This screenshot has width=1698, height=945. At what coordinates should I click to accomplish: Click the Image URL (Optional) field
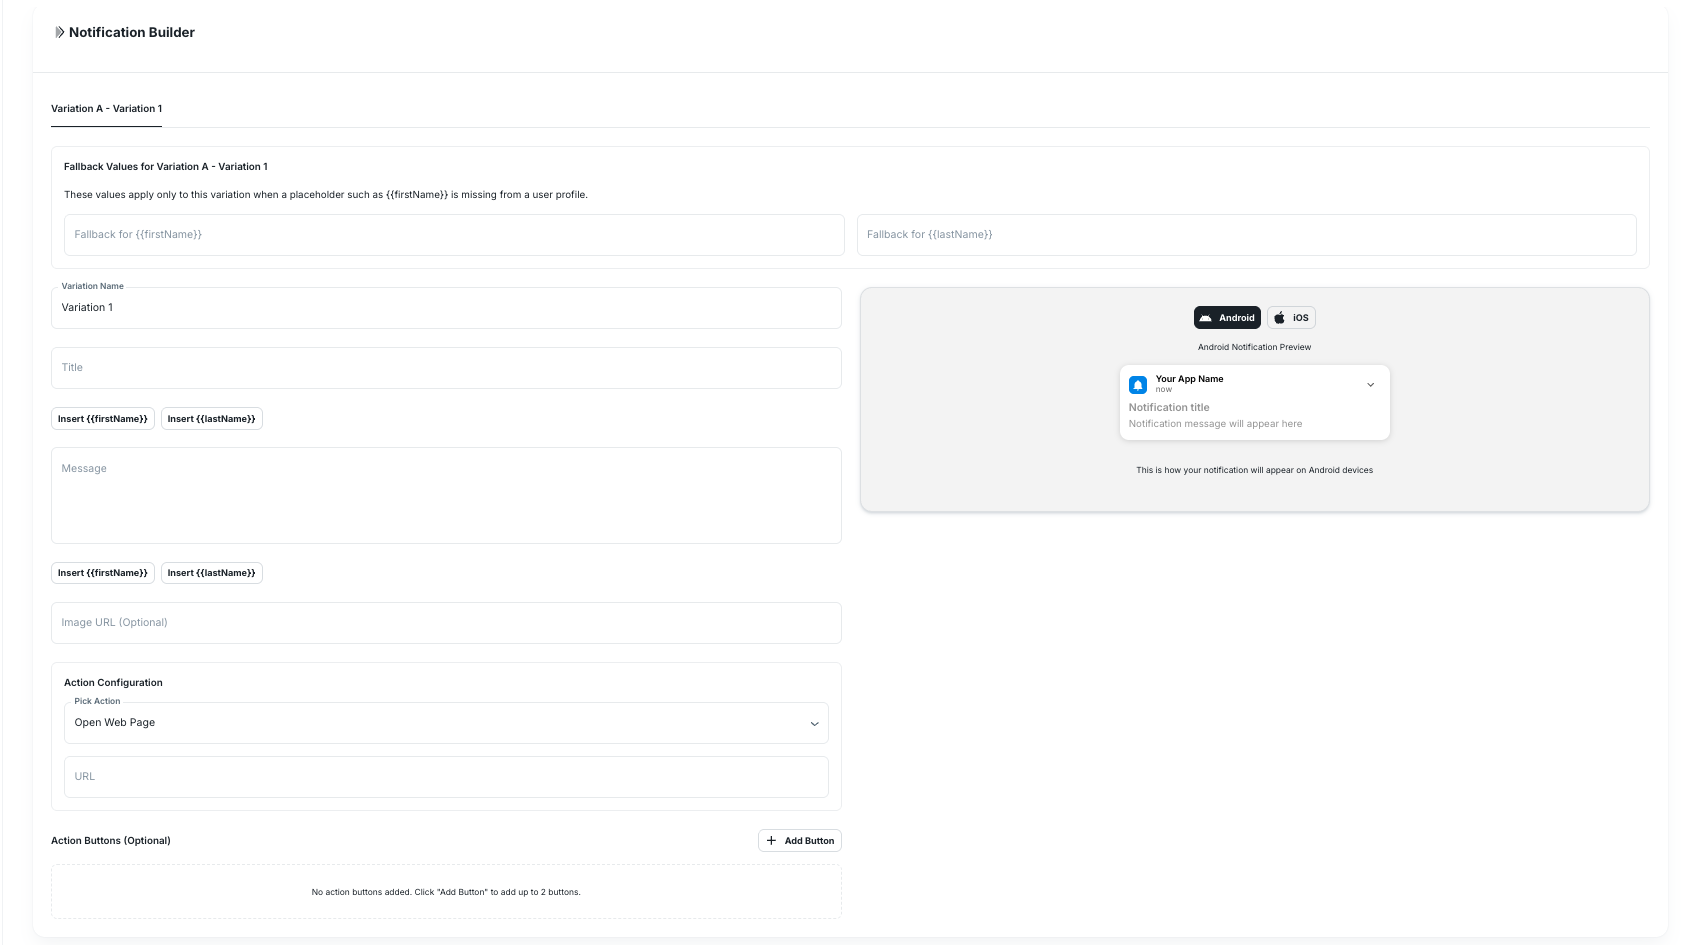tap(446, 623)
